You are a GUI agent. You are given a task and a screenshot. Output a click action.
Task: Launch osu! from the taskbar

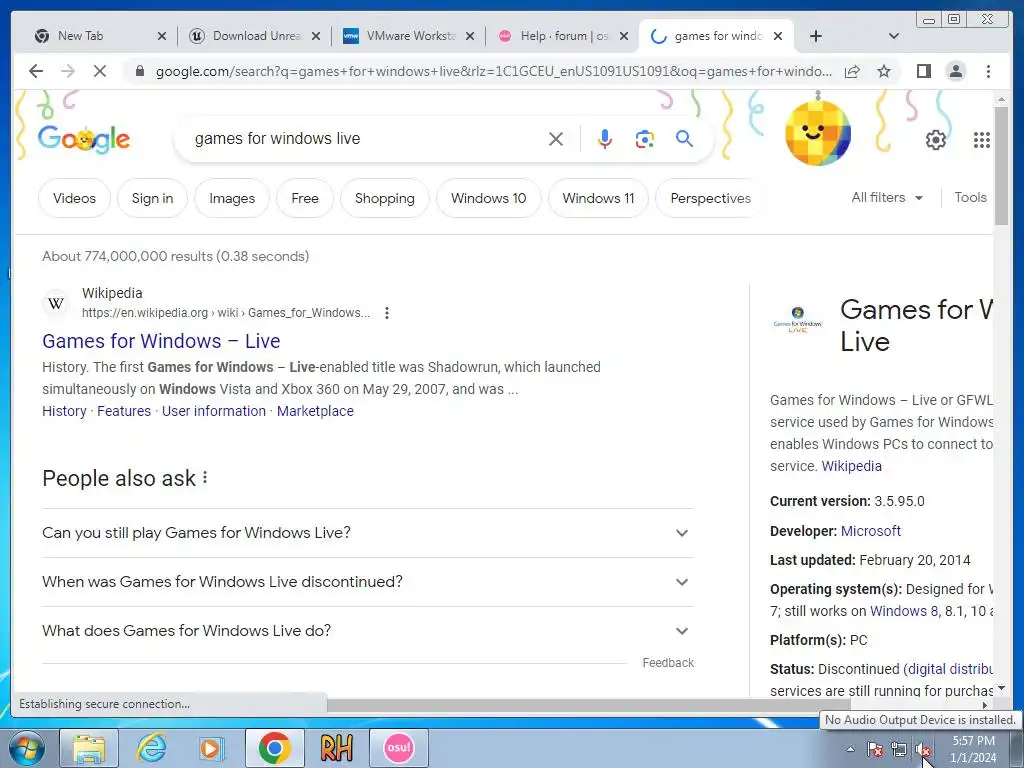(398, 748)
